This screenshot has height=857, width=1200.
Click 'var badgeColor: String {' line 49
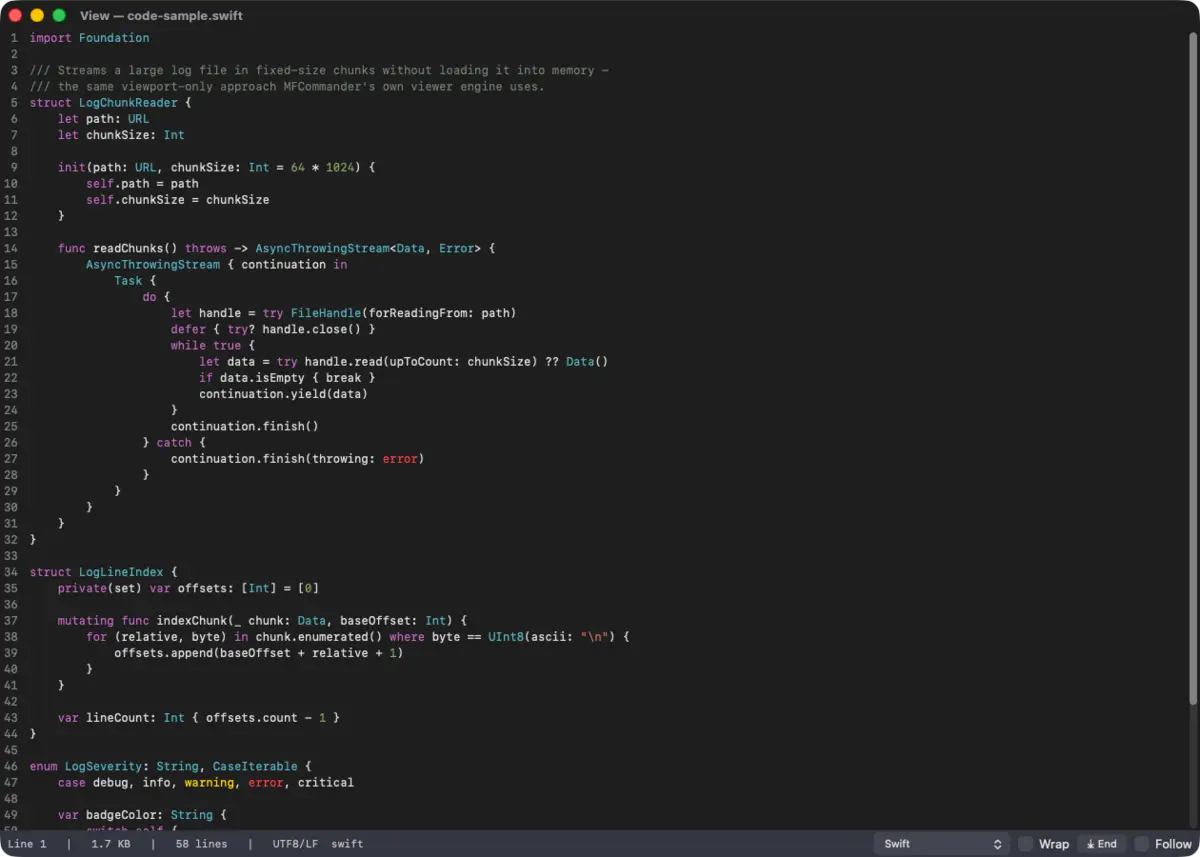point(142,815)
